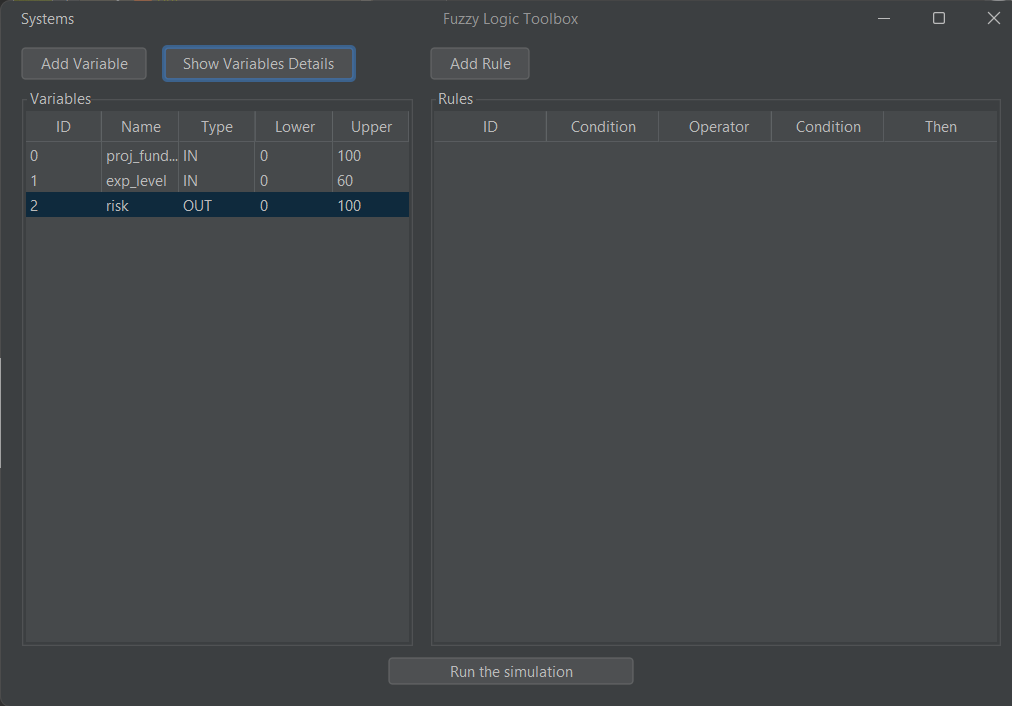The height and width of the screenshot is (706, 1012).
Task: Click the empty Rules list area
Action: point(715,400)
